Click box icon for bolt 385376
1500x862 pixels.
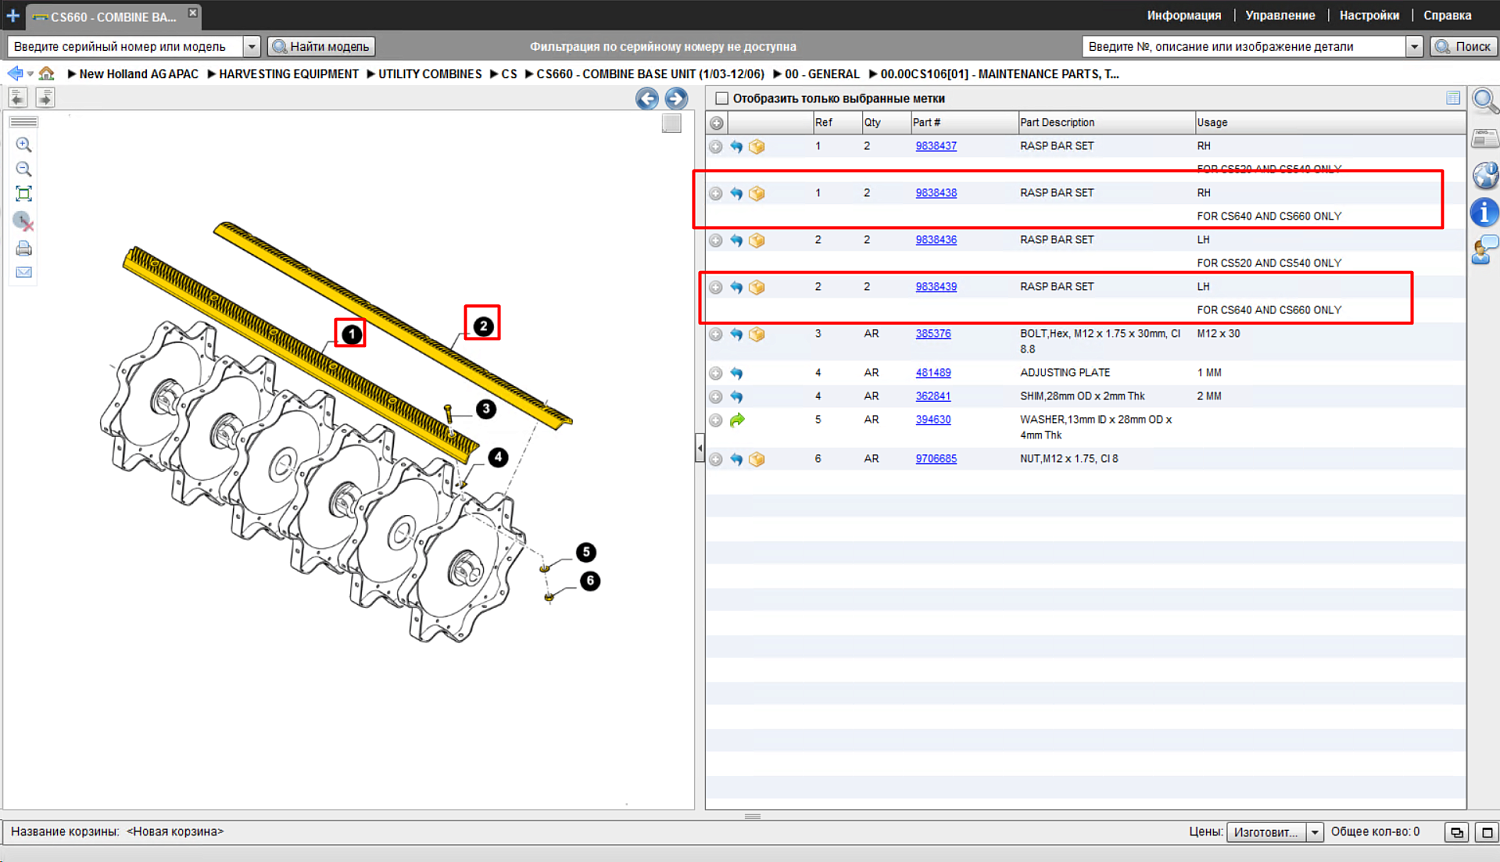[757, 335]
